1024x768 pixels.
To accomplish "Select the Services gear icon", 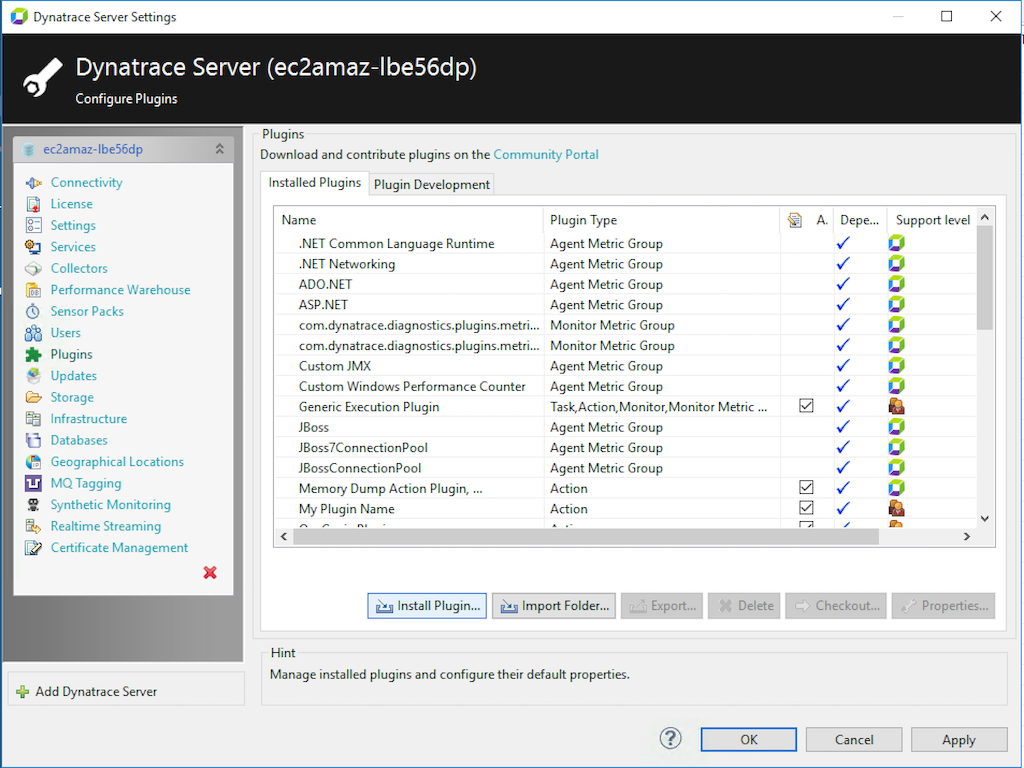I will pos(33,247).
